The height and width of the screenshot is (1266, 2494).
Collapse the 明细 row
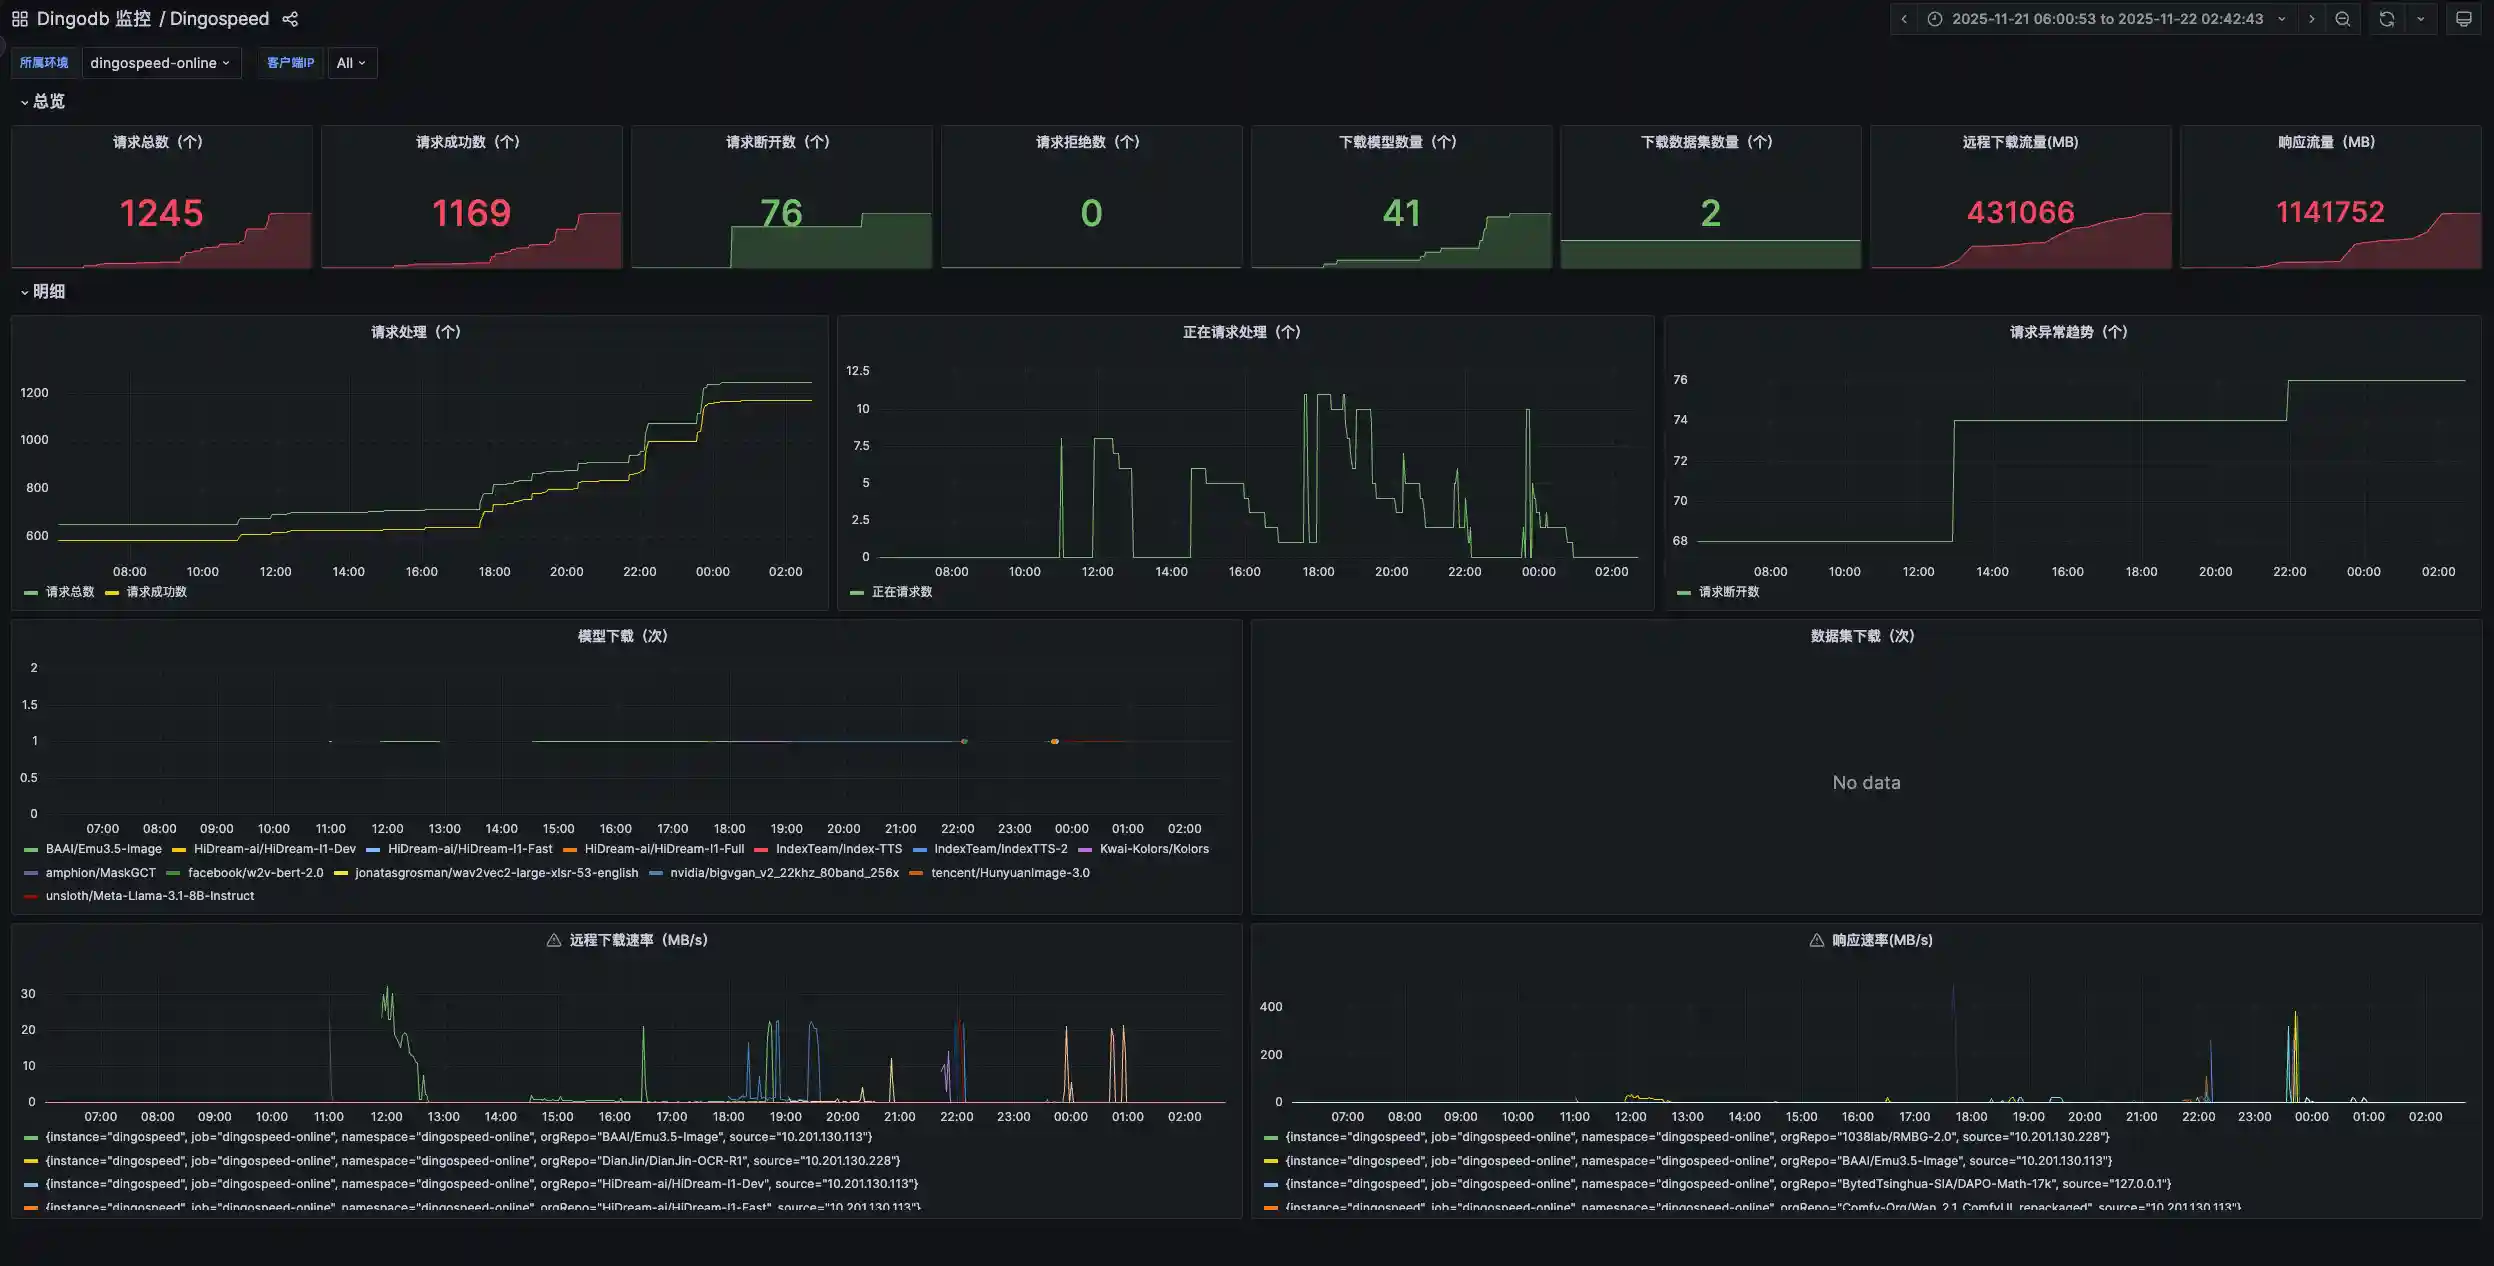coord(46,291)
